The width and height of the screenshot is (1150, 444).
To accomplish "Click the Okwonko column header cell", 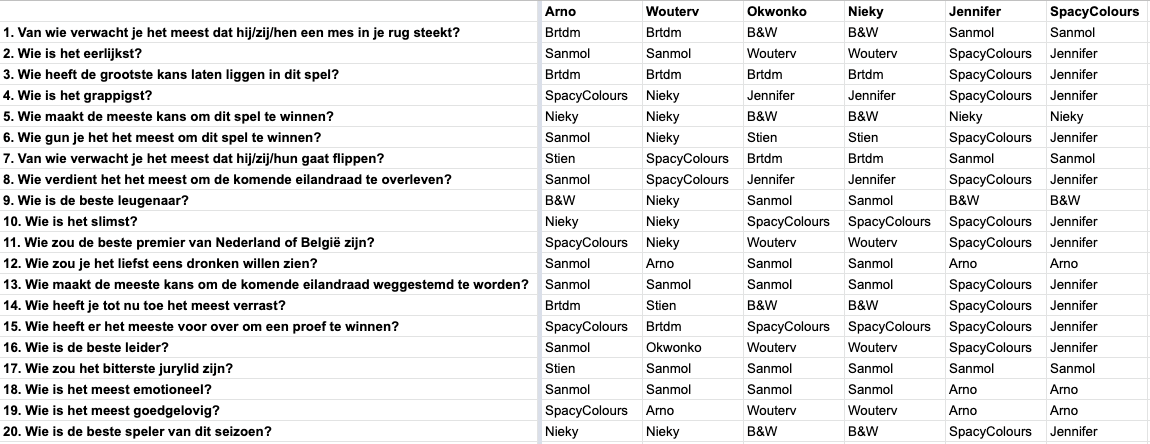I will click(794, 12).
